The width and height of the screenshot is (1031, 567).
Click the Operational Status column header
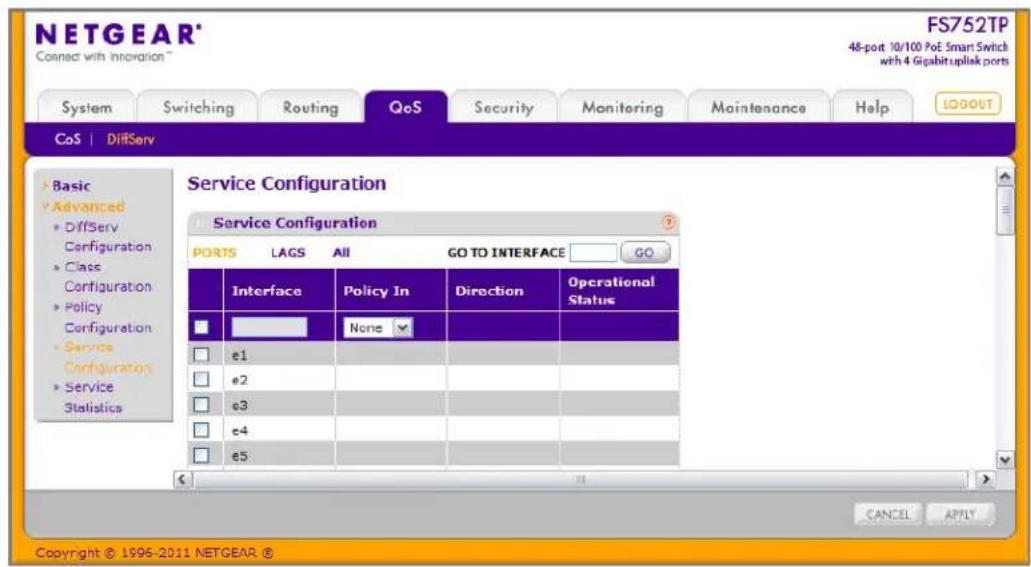611,291
